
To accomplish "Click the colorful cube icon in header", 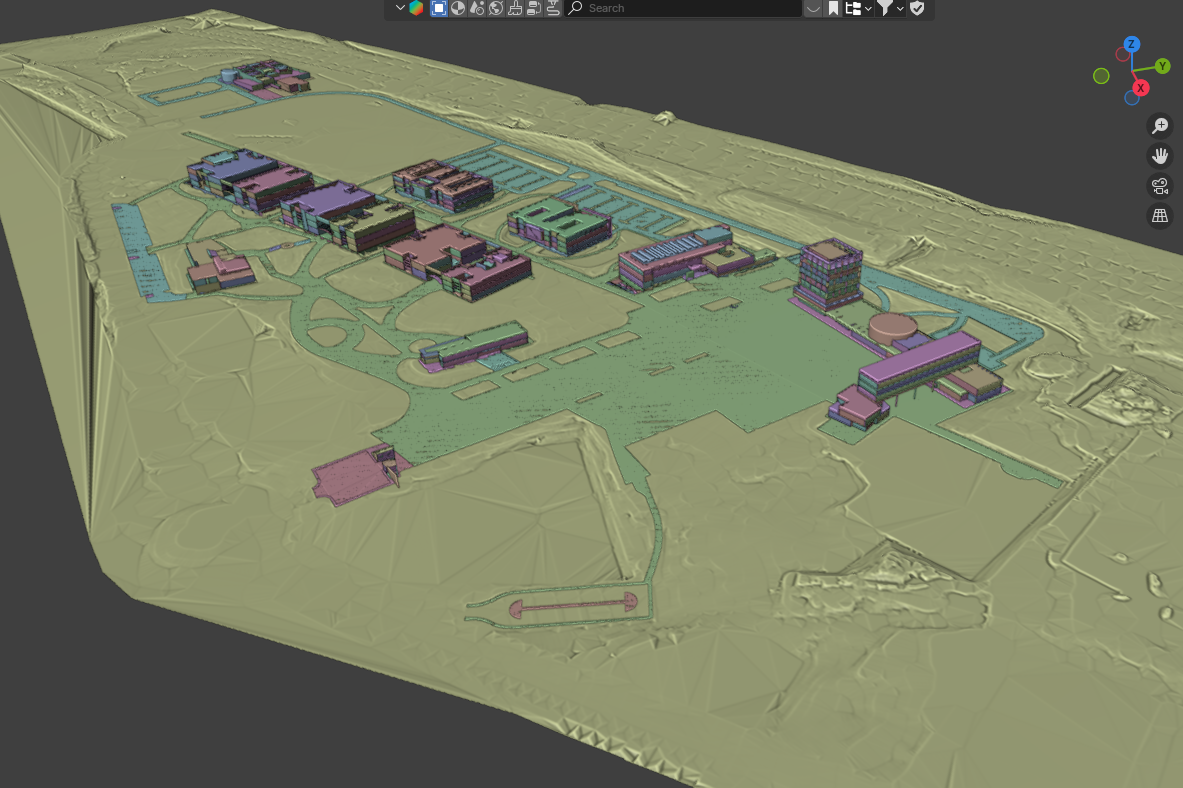I will [416, 8].
